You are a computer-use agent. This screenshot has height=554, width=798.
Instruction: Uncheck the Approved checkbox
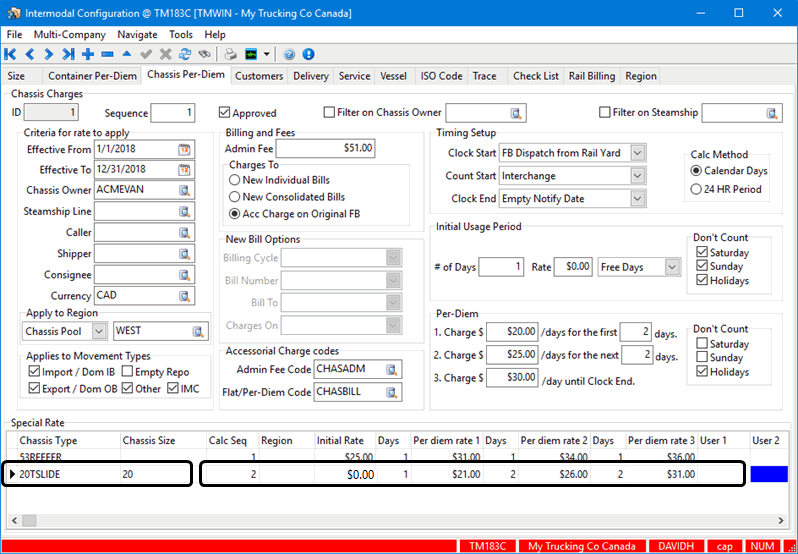click(x=224, y=113)
